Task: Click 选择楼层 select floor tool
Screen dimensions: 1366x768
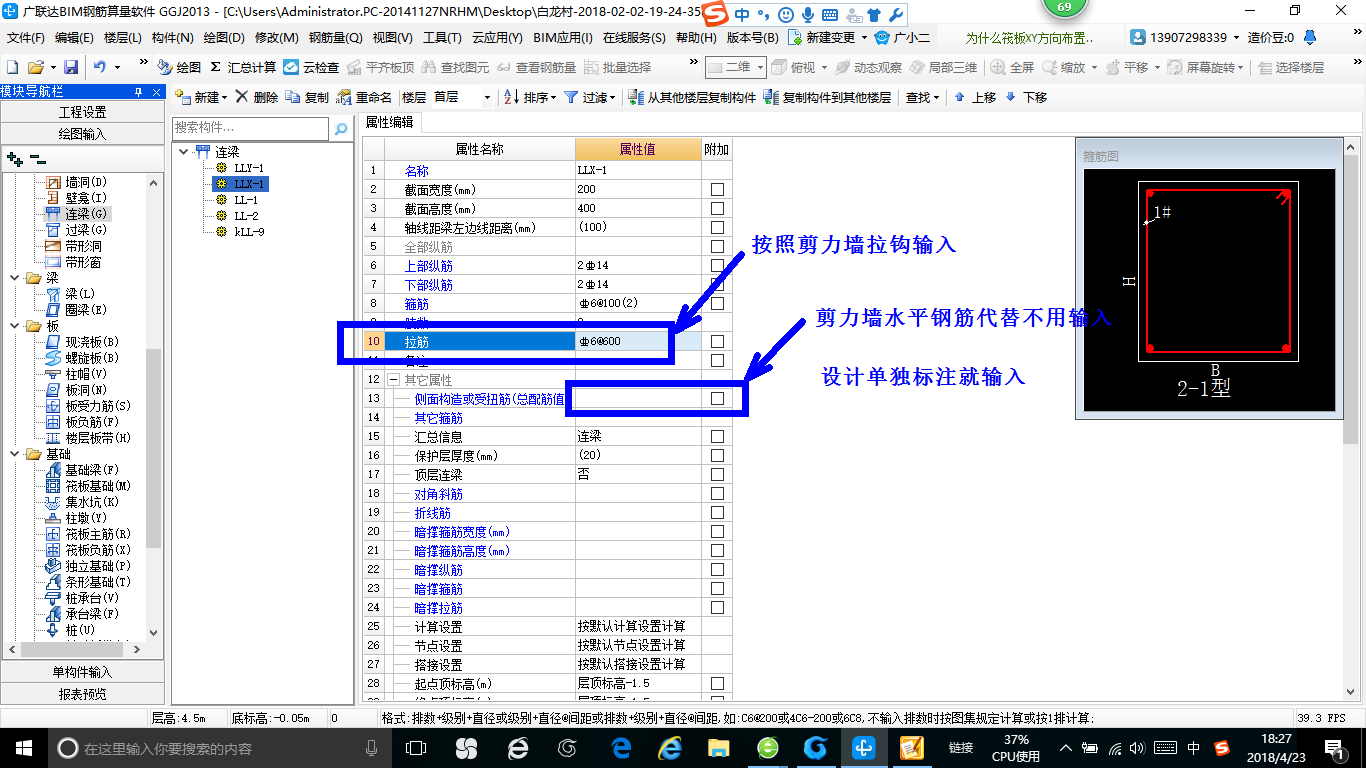Action: click(1291, 67)
